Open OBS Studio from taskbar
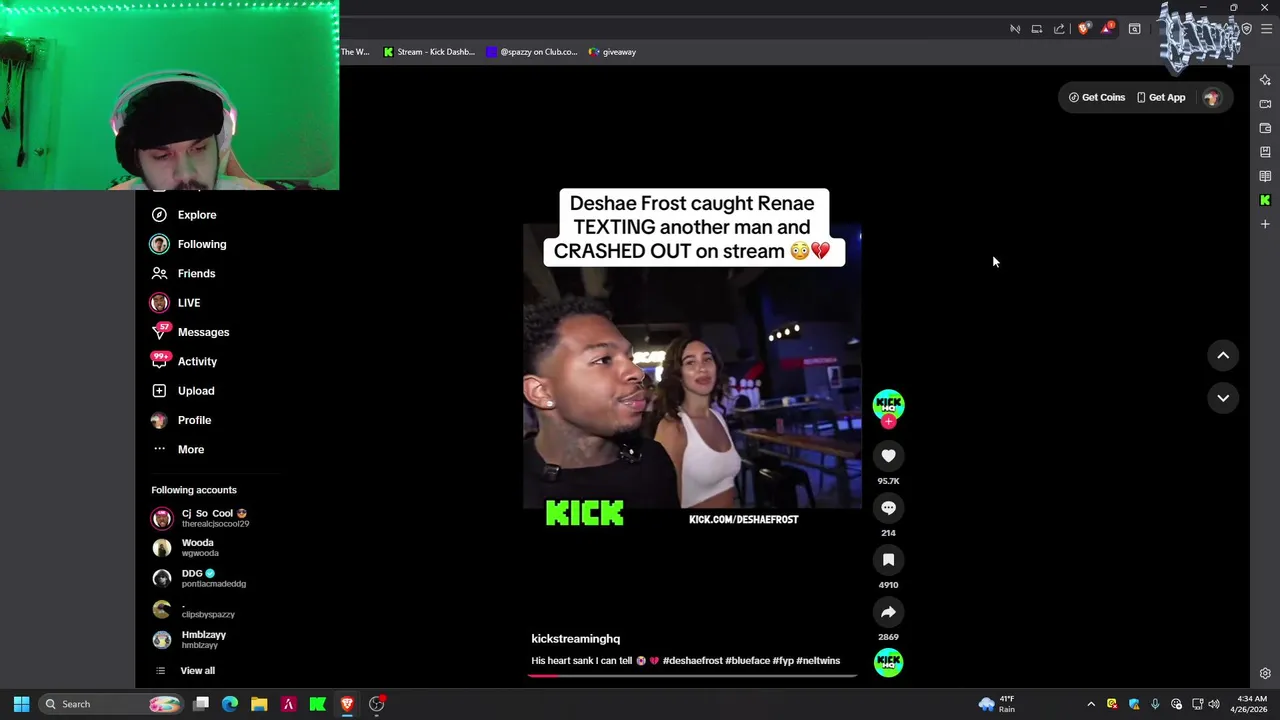Viewport: 1280px width, 720px height. coord(376,704)
